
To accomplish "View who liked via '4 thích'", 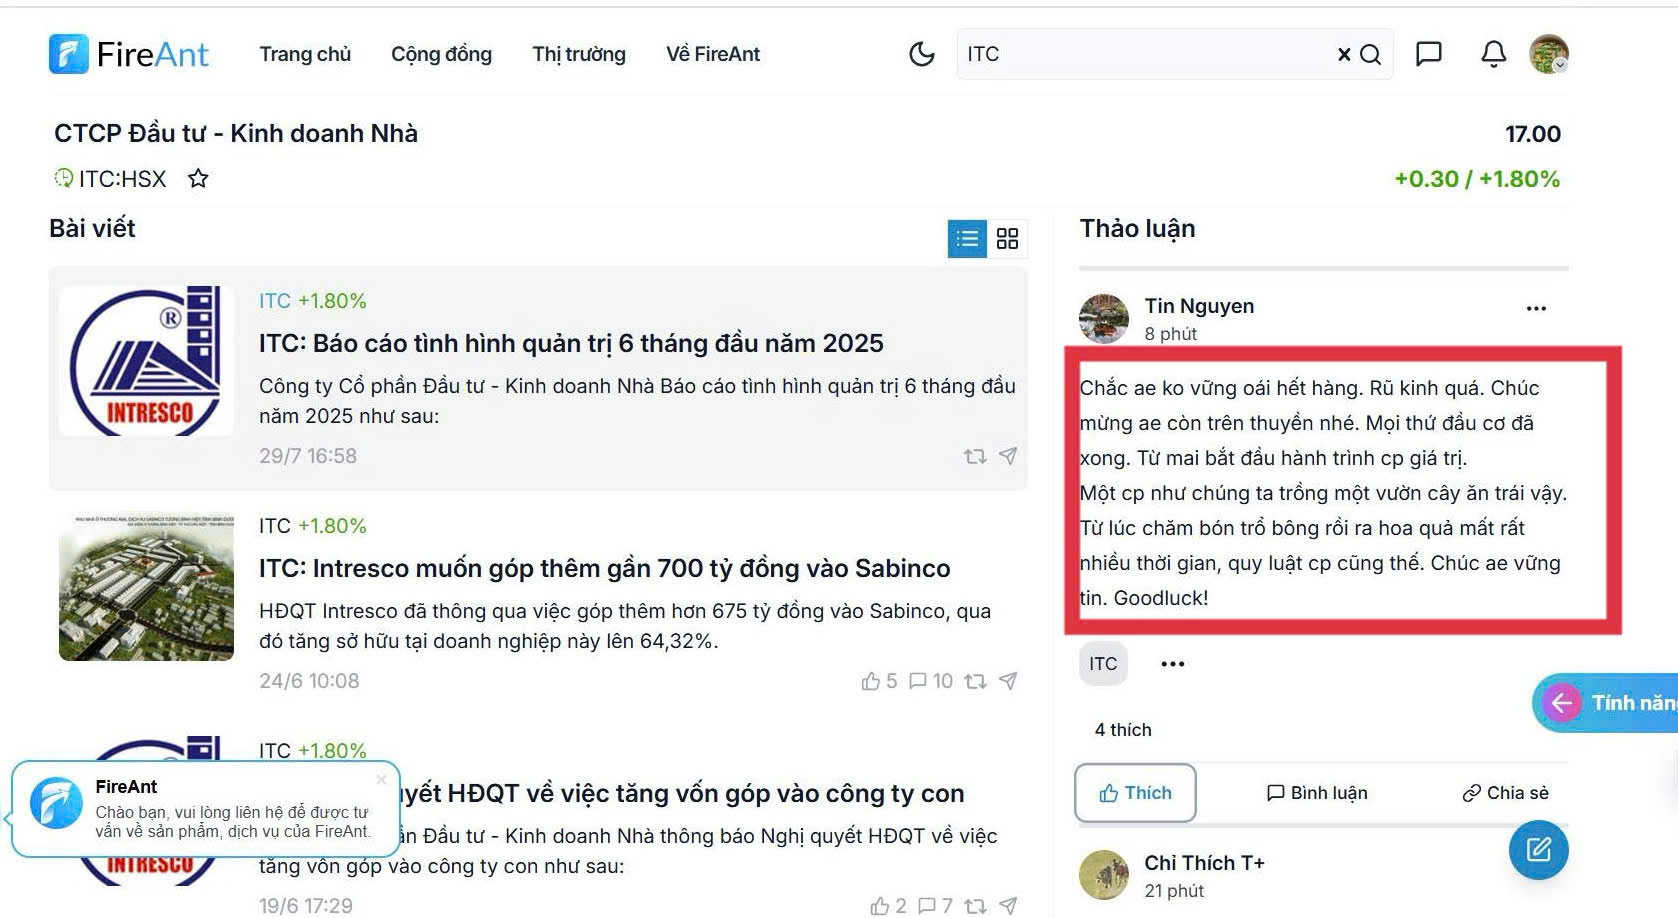I will (1123, 730).
